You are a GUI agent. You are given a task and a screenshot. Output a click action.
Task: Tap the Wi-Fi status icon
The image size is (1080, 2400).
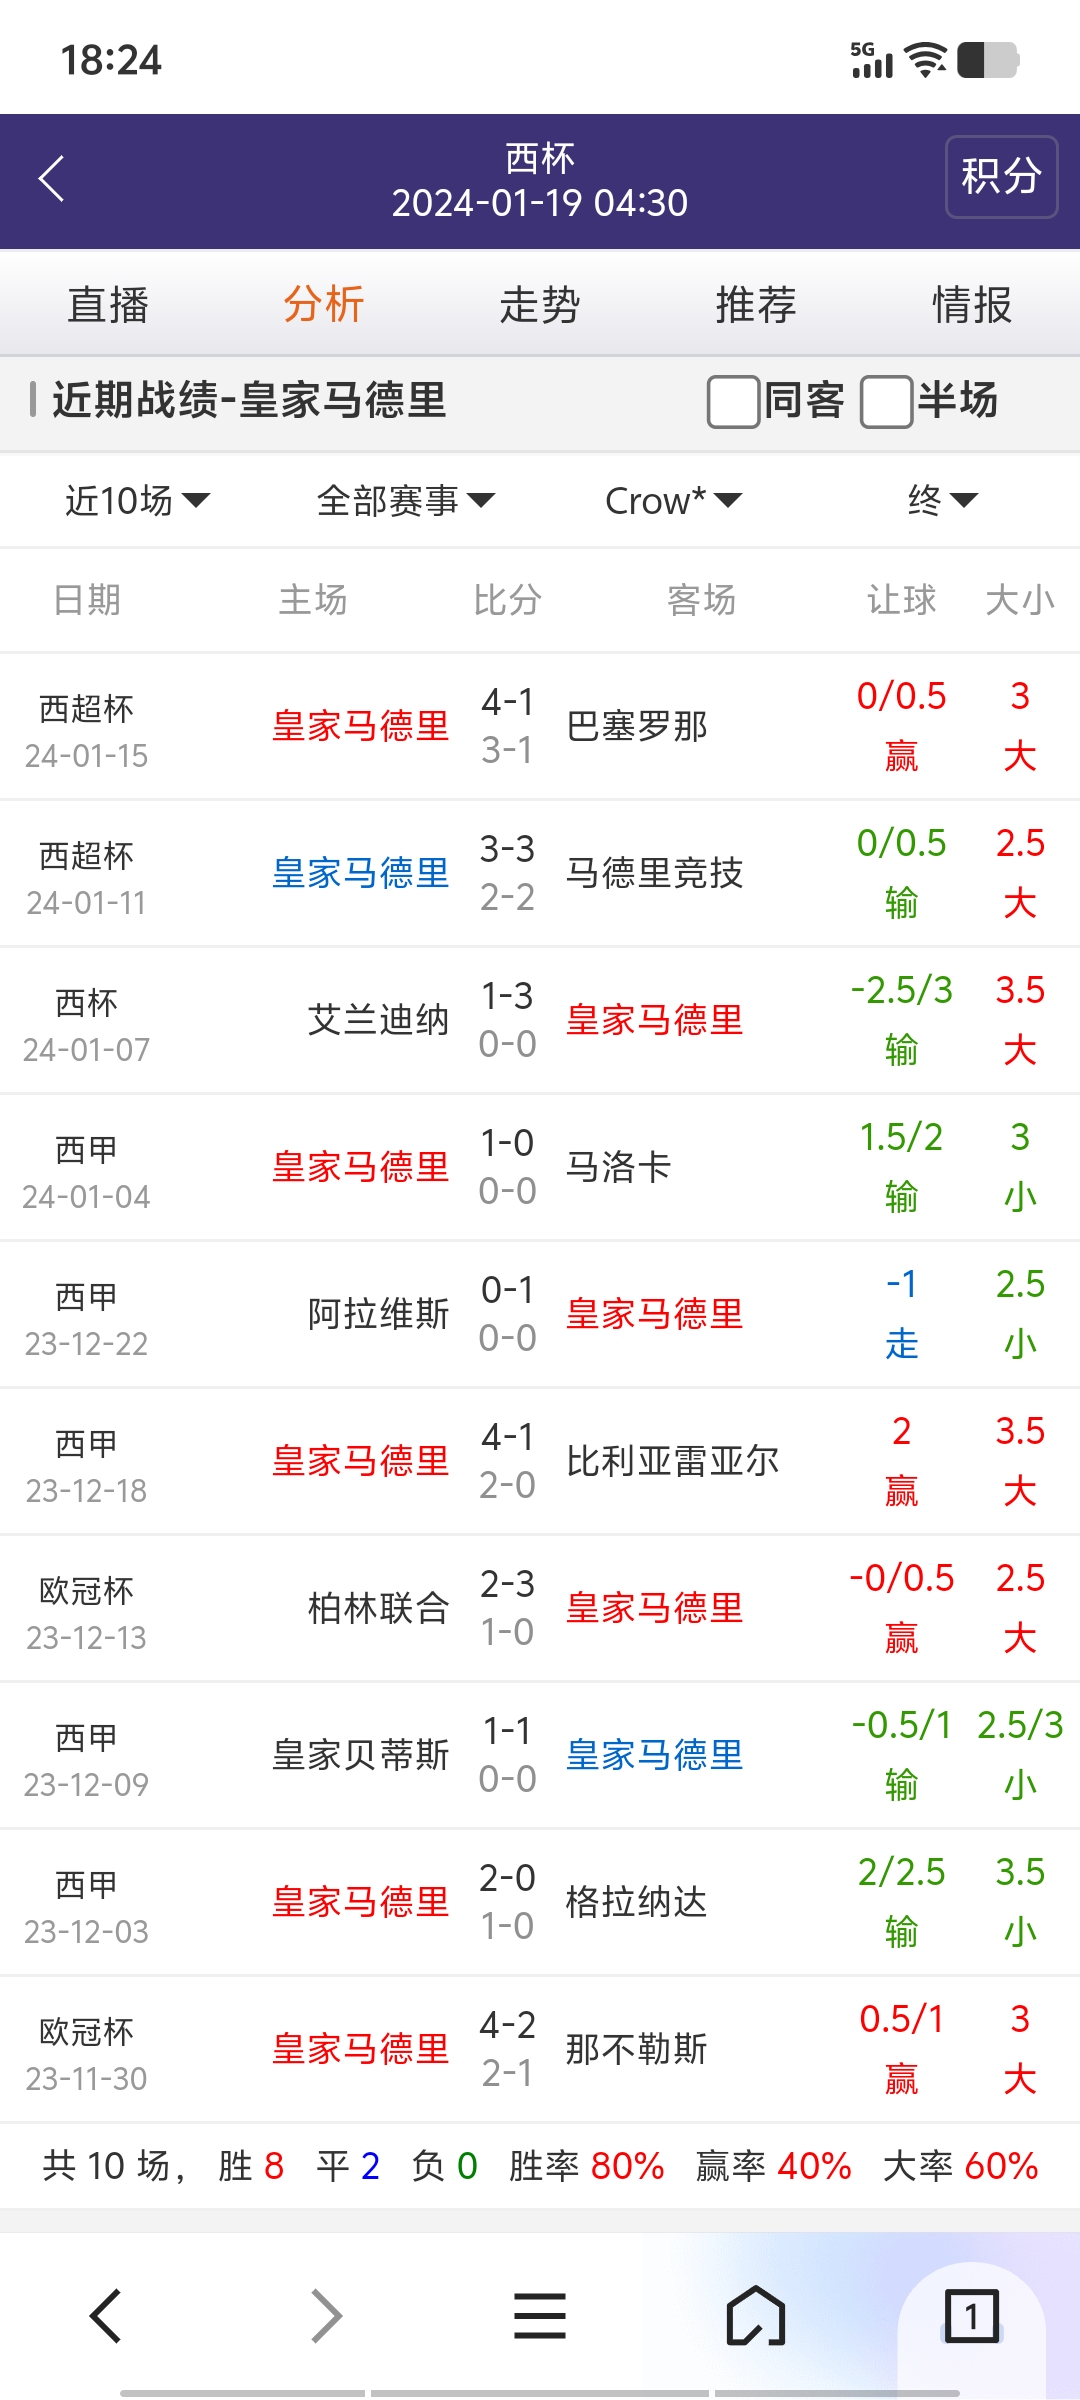926,60
